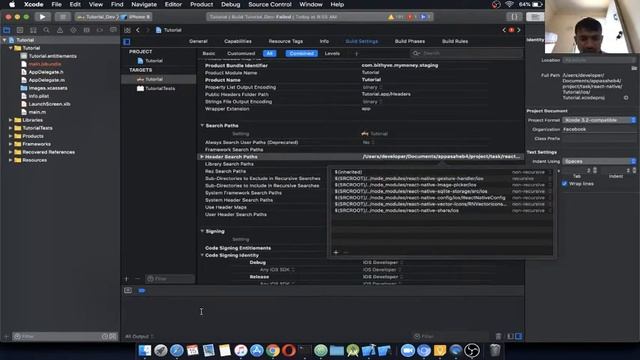
Task: Expand the Frameworks group
Action: (x=10, y=144)
